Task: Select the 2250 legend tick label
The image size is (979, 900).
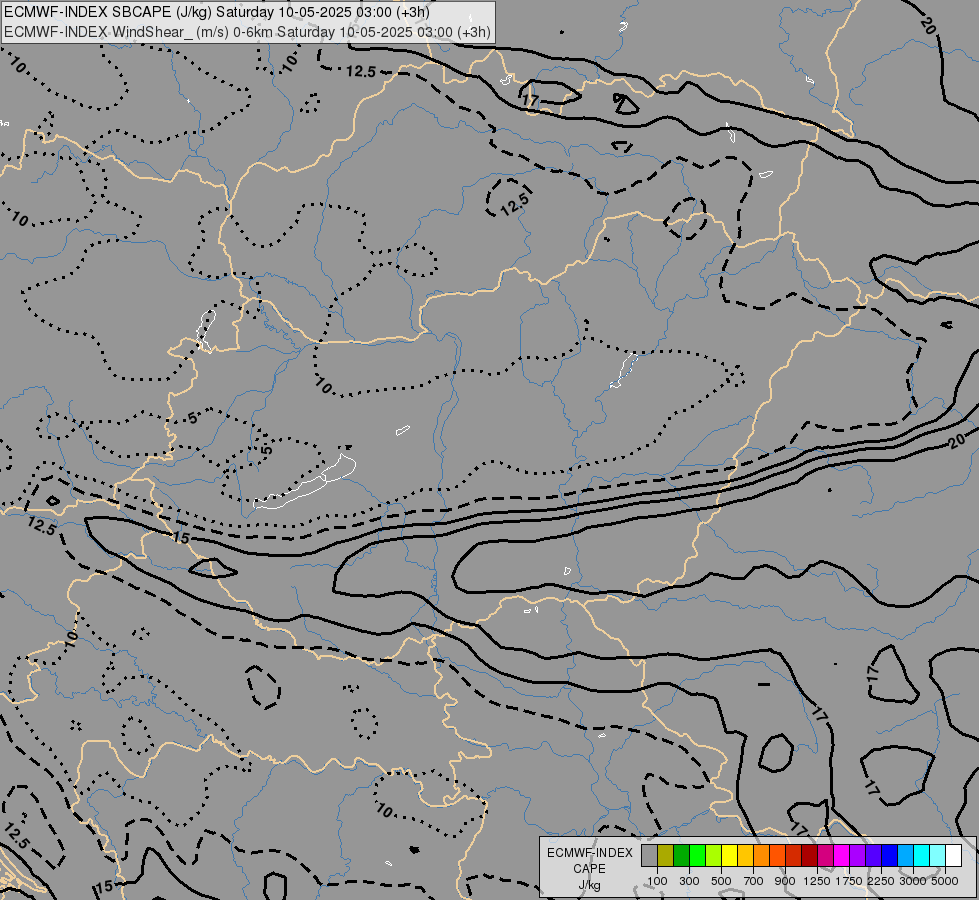Action: click(881, 881)
